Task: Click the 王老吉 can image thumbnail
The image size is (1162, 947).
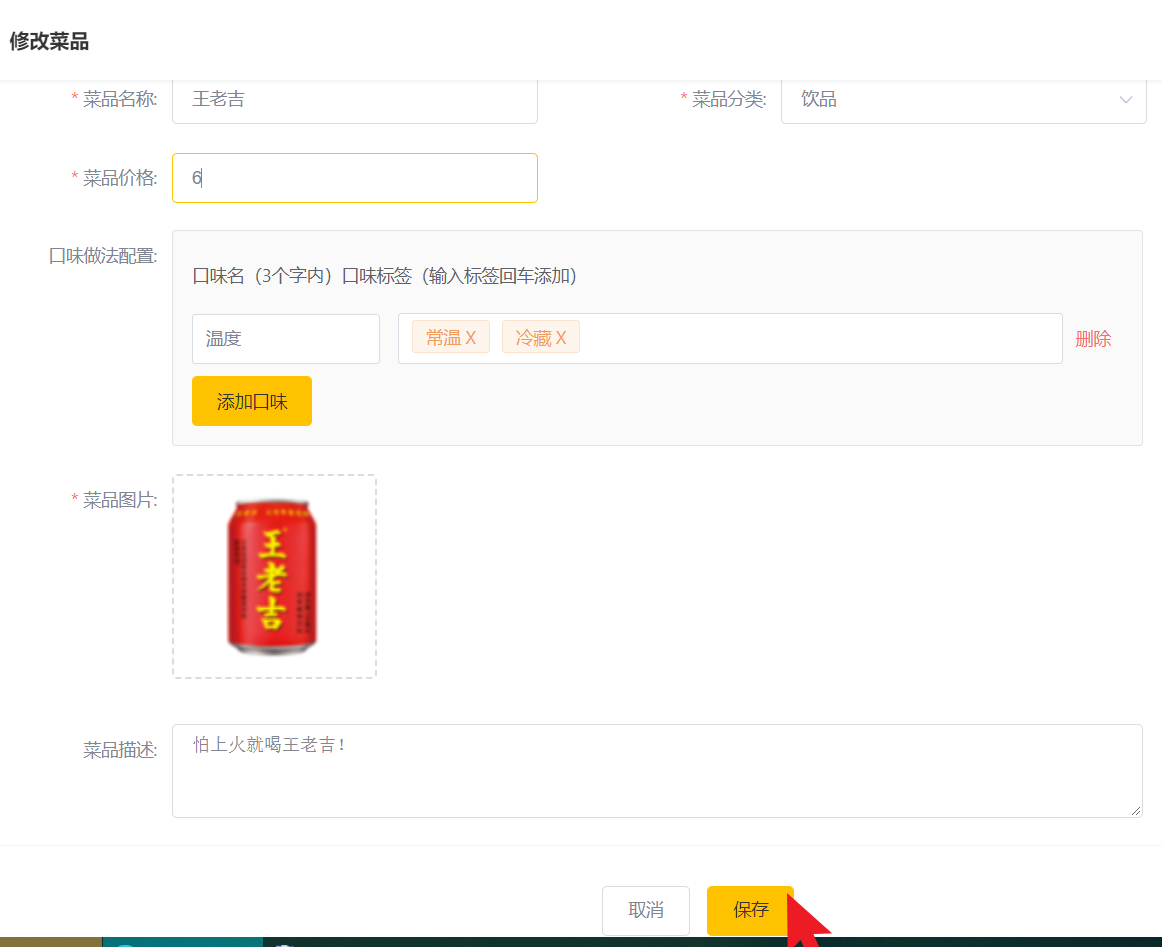Action: pyautogui.click(x=272, y=576)
